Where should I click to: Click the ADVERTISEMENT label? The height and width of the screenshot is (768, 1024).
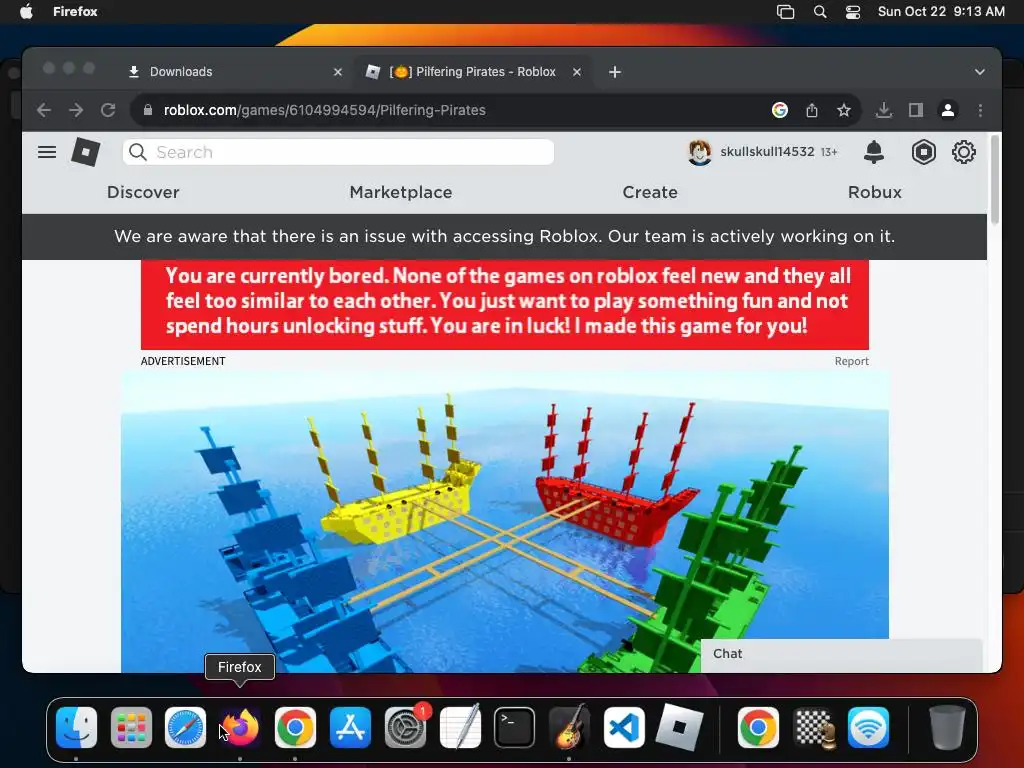point(183,361)
